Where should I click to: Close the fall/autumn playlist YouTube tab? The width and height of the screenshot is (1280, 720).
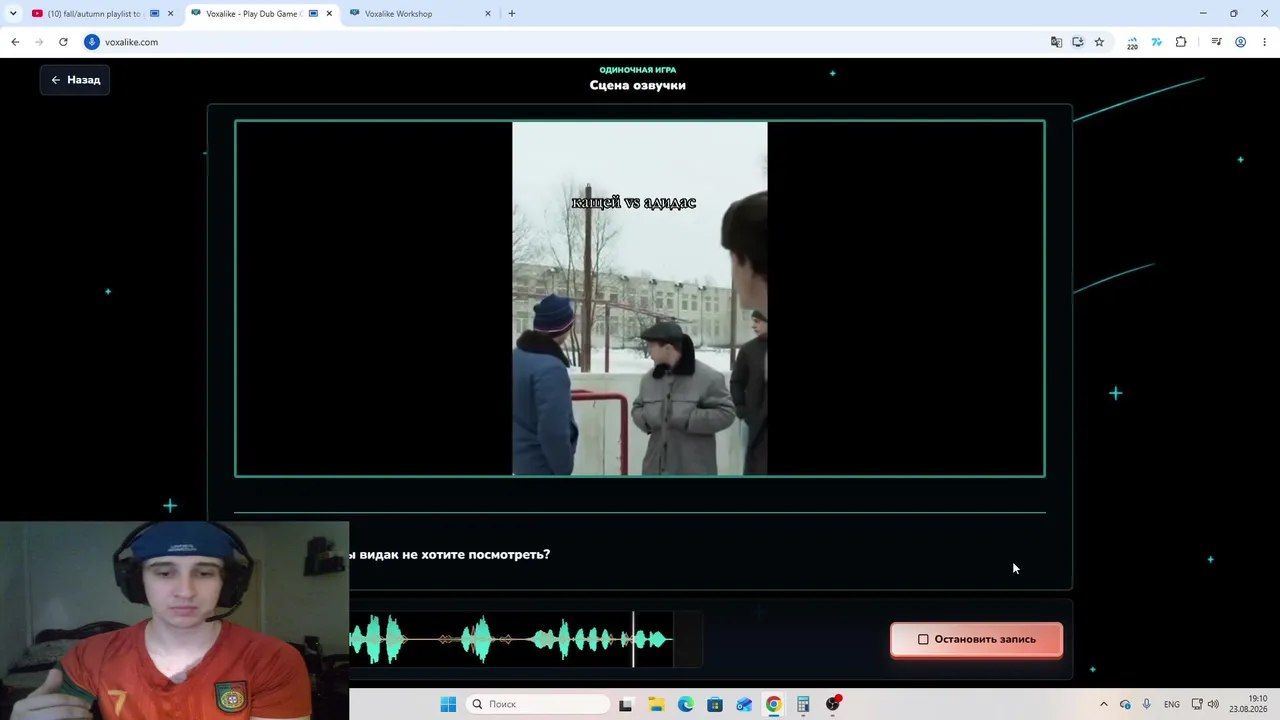pos(171,14)
